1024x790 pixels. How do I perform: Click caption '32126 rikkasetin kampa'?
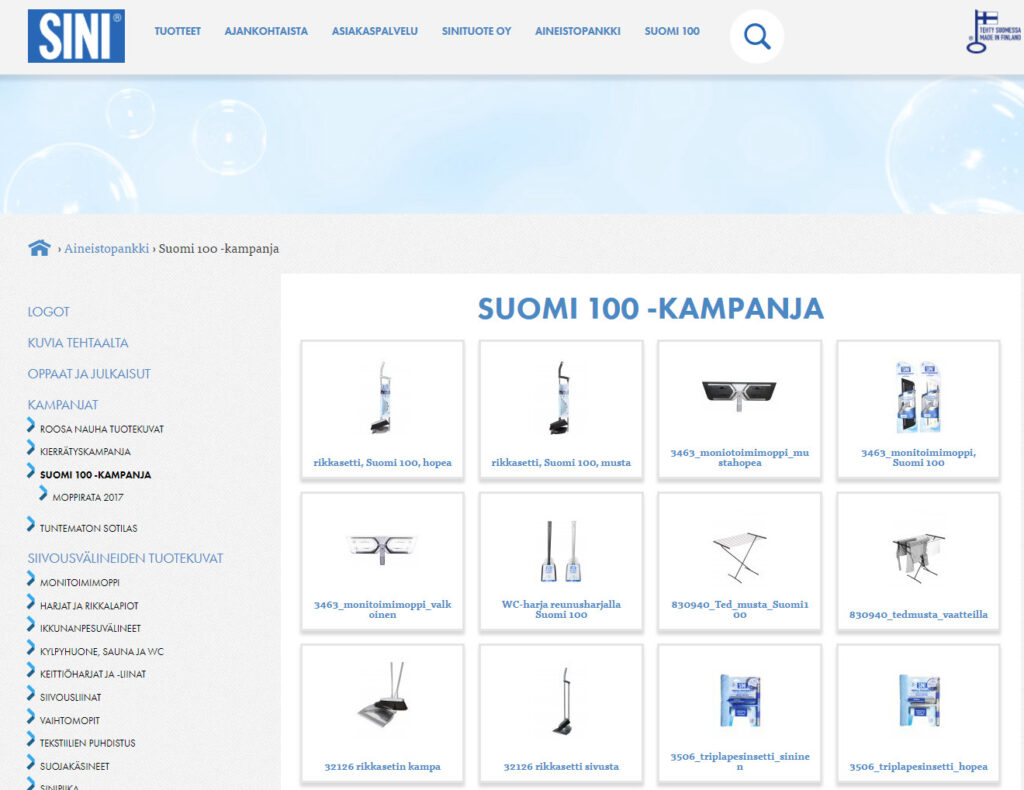(x=382, y=766)
